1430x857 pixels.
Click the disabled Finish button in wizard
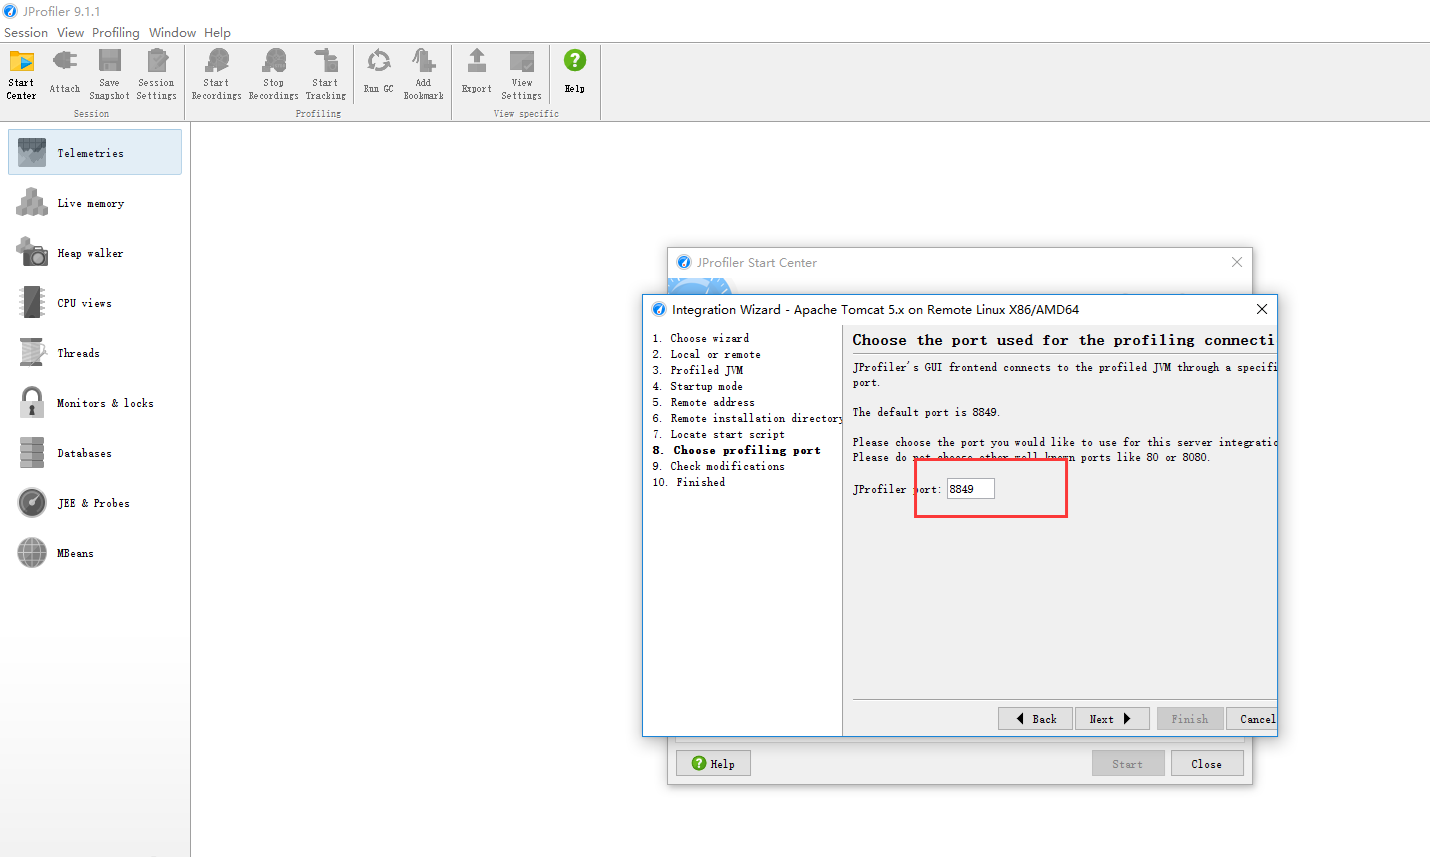[1189, 719]
